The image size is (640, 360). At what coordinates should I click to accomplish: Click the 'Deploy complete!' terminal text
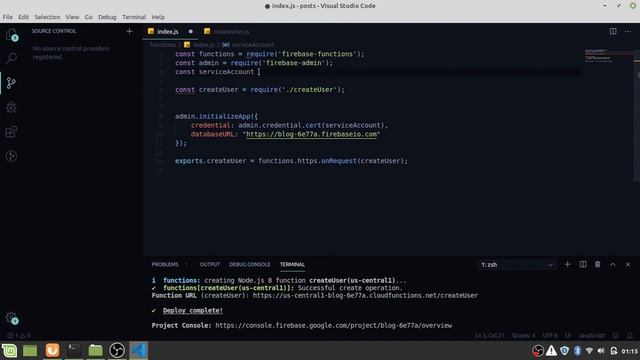click(193, 311)
